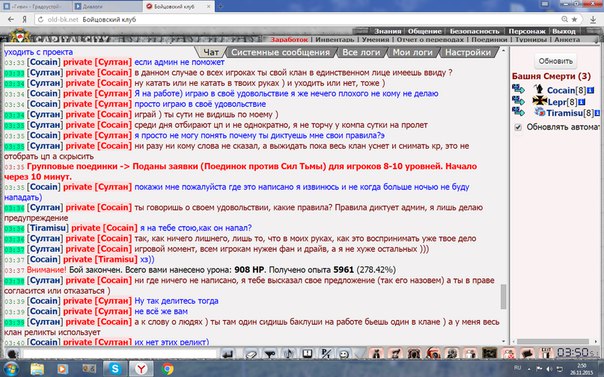Open the Поединки link

click(489, 39)
